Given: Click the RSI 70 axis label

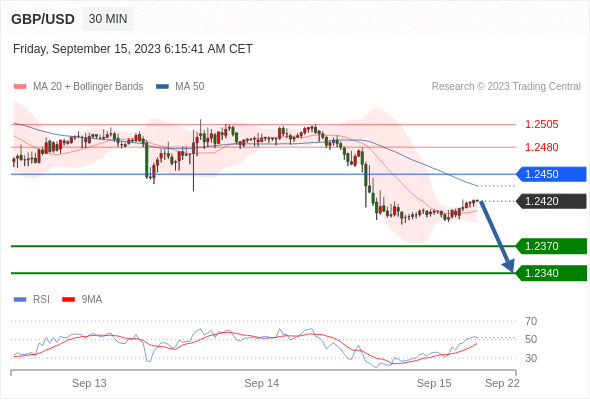Looking at the screenshot, I should [x=531, y=321].
